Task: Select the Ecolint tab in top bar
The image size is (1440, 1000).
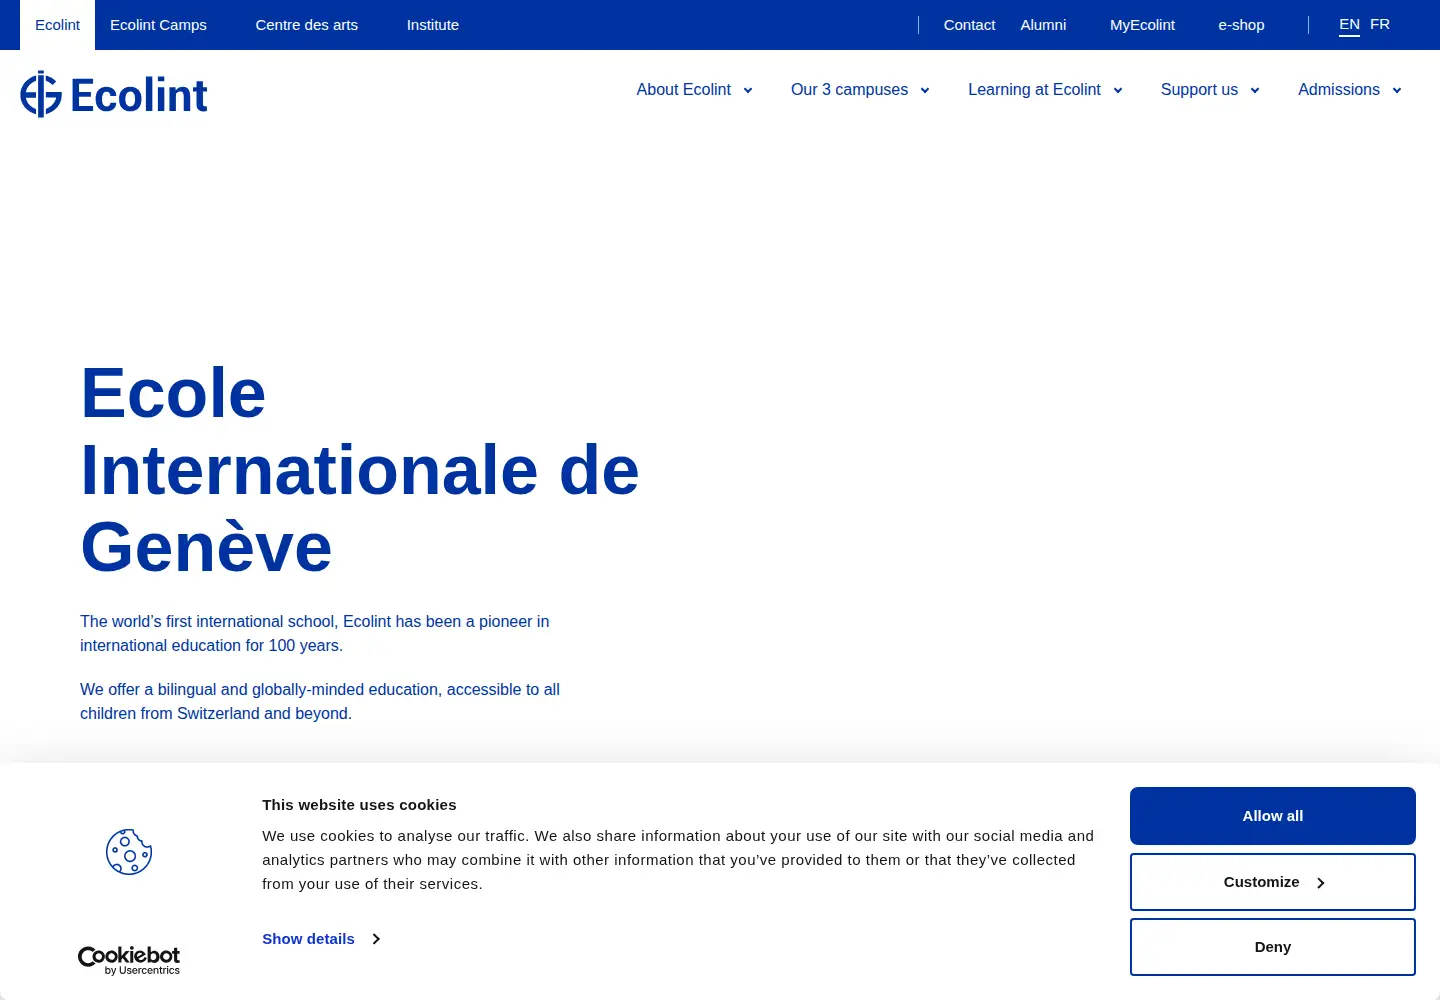Action: click(57, 25)
